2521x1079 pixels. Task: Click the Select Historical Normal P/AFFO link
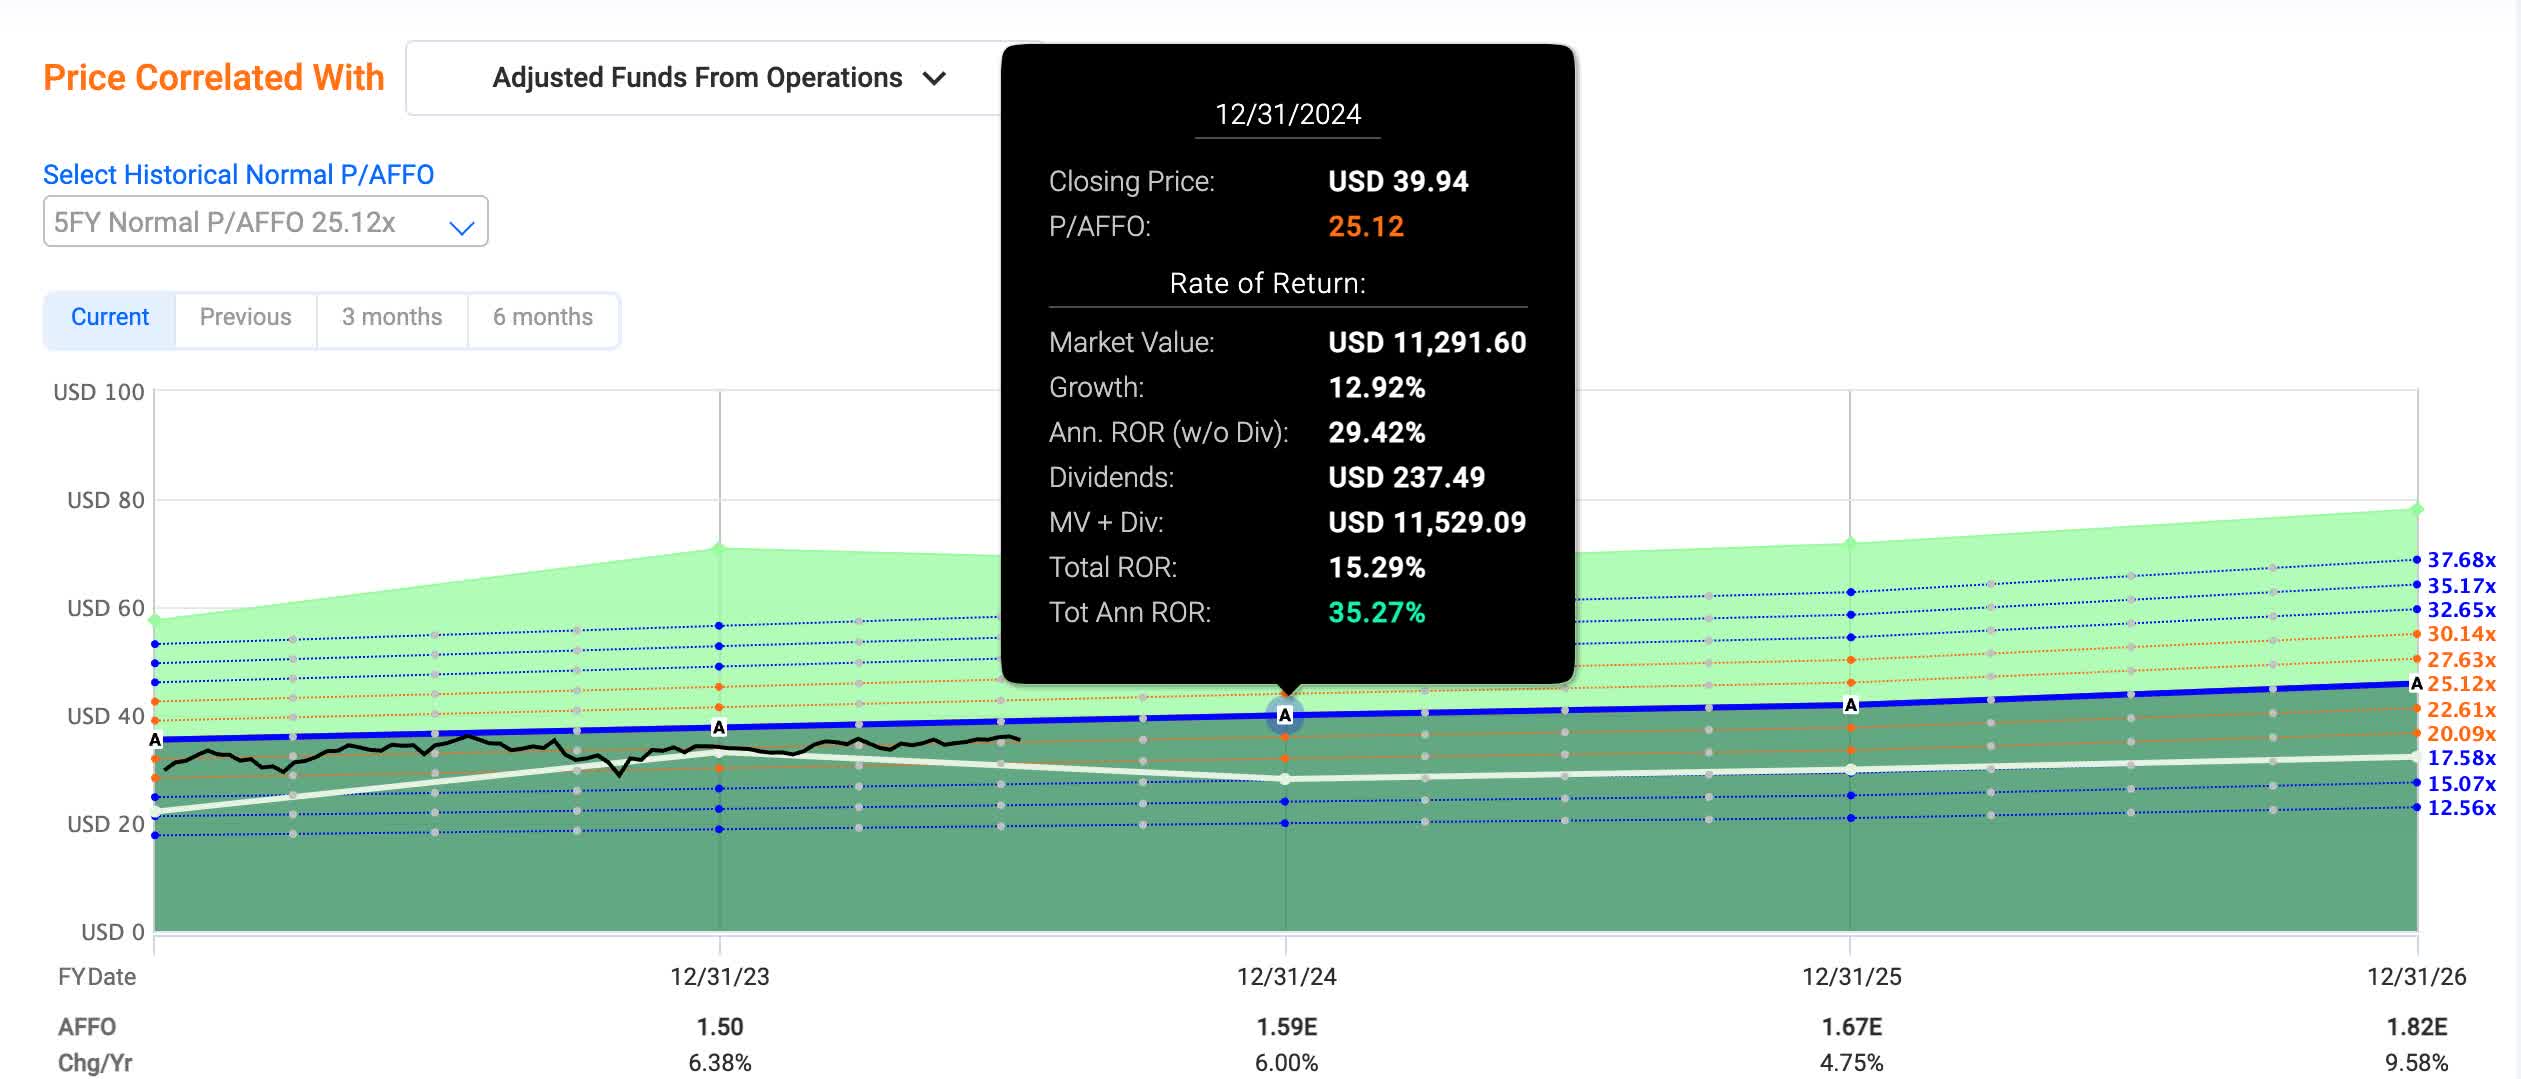tap(238, 175)
